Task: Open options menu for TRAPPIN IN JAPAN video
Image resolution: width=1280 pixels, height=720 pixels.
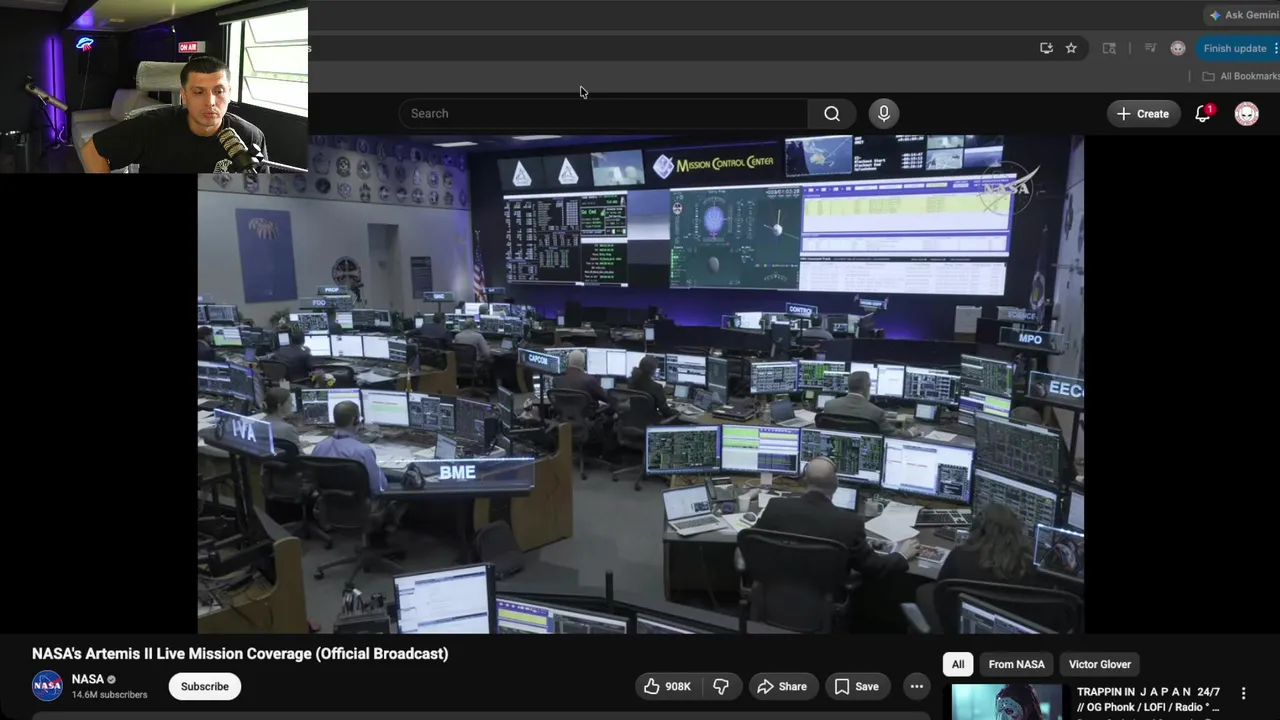Action: click(1243, 693)
